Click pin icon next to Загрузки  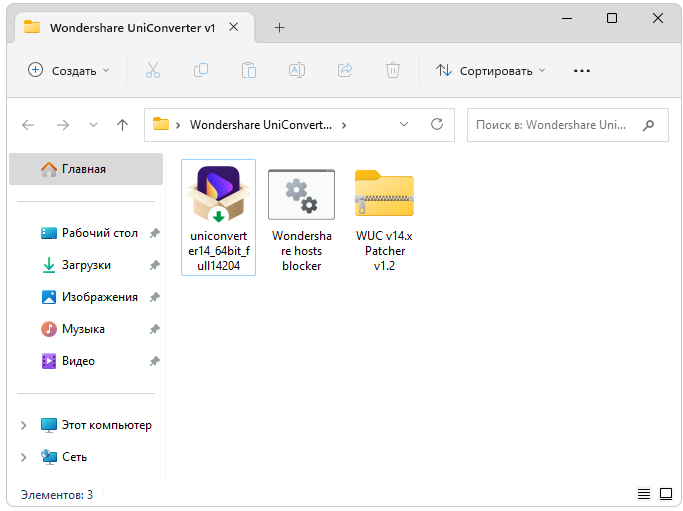pos(154,265)
